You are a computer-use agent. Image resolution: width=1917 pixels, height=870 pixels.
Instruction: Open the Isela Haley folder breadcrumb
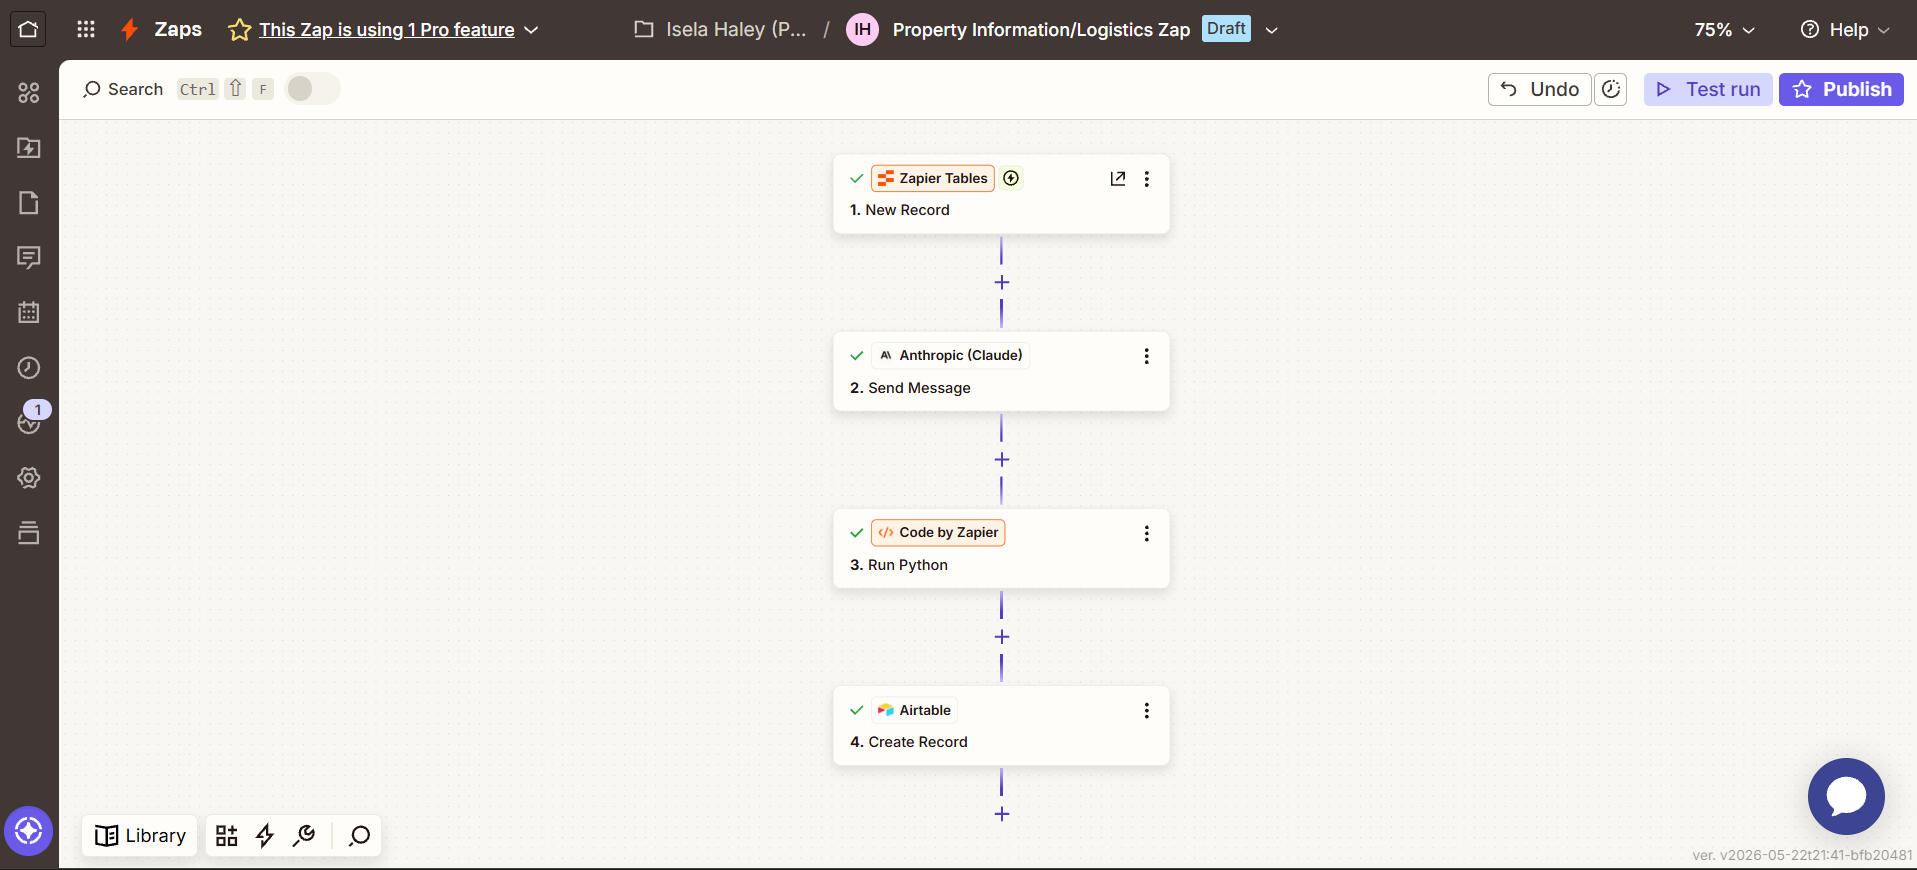coord(736,30)
